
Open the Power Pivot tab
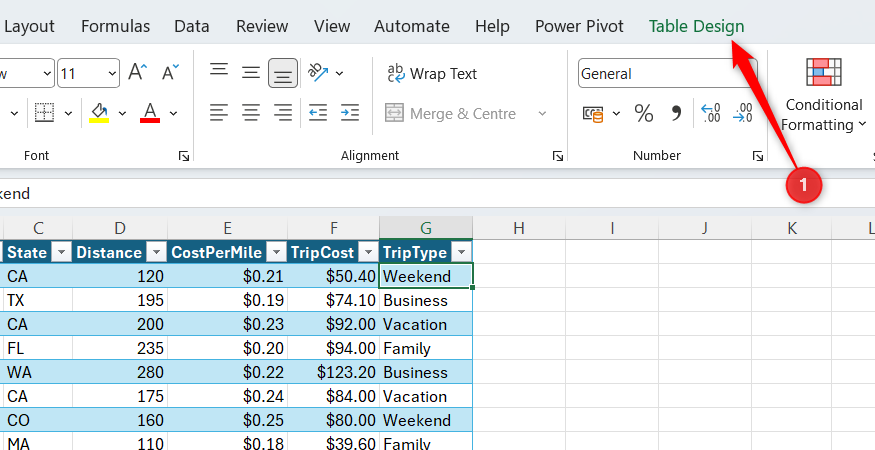point(579,26)
